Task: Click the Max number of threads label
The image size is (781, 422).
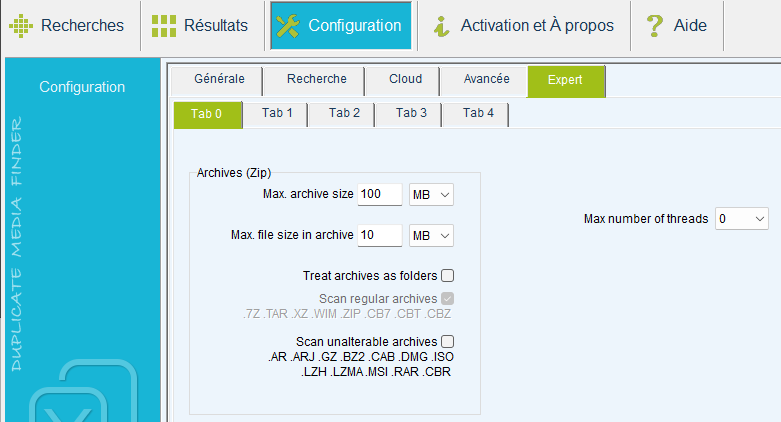Action: (x=646, y=219)
